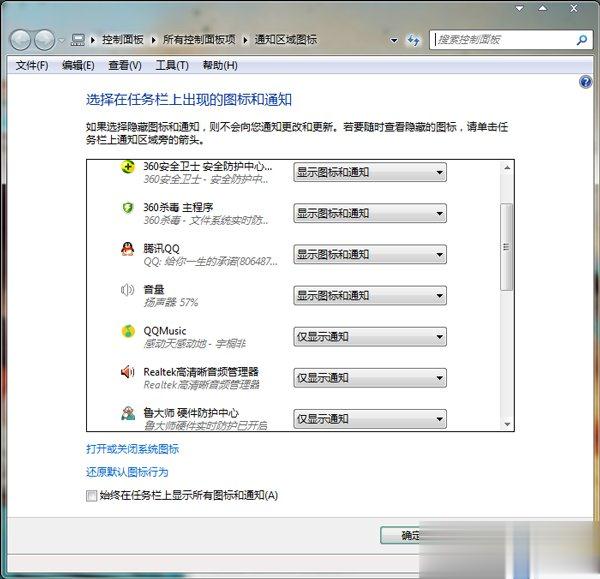600x579 pixels.
Task: Open the 360杀毒 behavior dropdown
Action: (x=370, y=213)
